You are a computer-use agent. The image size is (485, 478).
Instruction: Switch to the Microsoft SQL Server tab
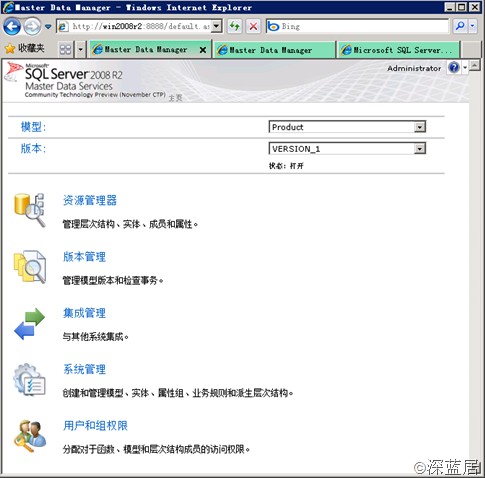pyautogui.click(x=399, y=50)
